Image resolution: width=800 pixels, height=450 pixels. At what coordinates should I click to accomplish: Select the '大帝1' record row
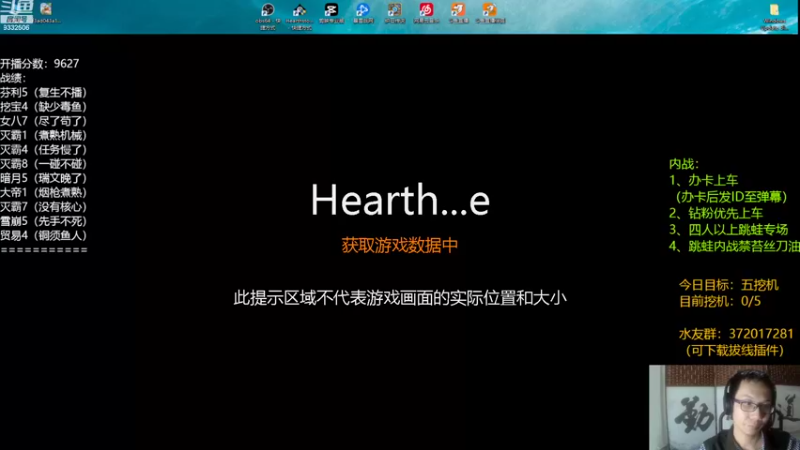44,192
